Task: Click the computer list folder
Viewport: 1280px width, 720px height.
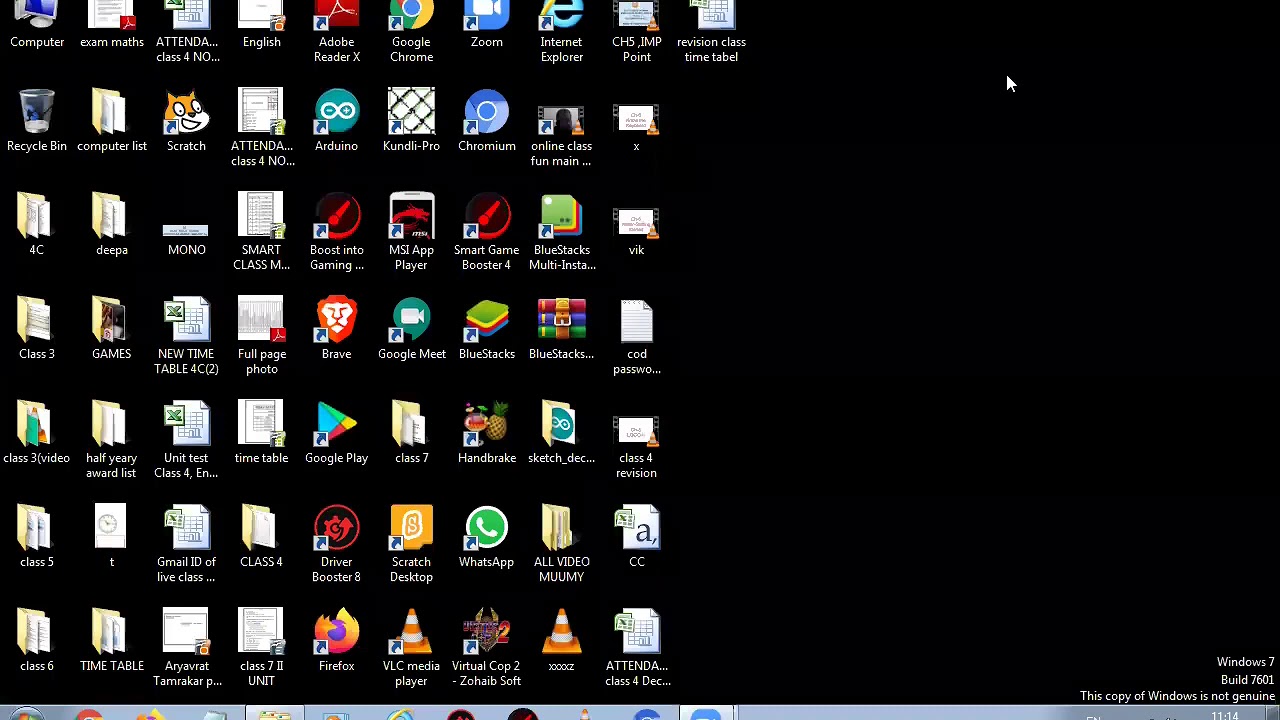Action: click(111, 121)
